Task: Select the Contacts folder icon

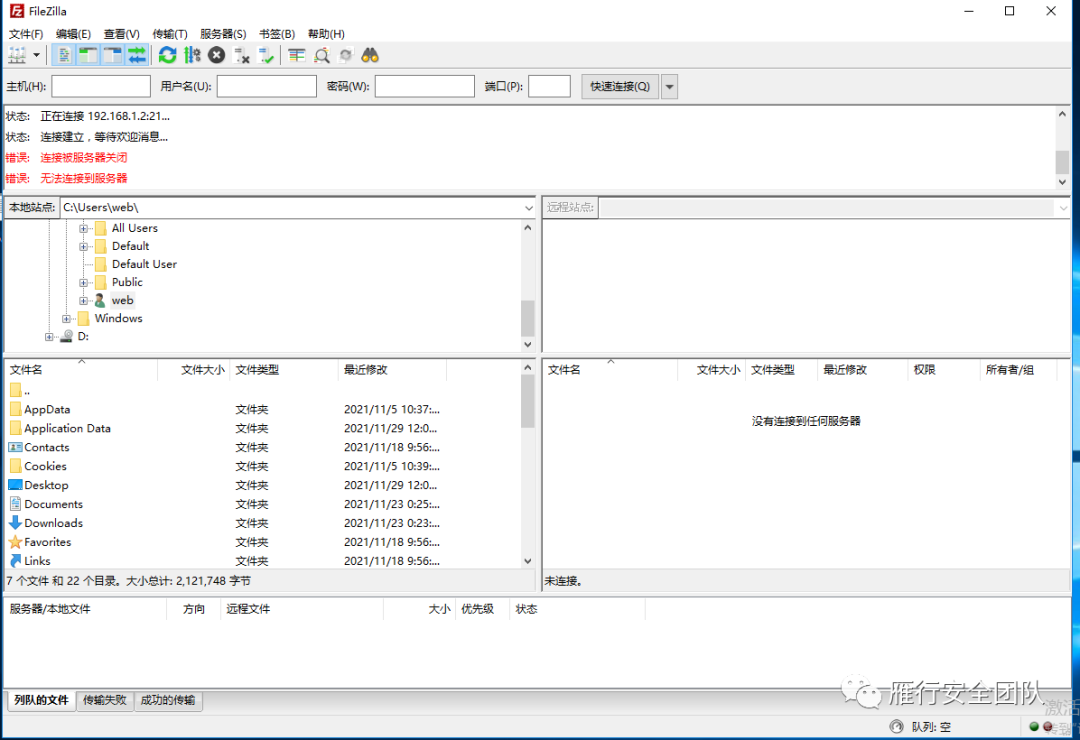Action: click(15, 447)
